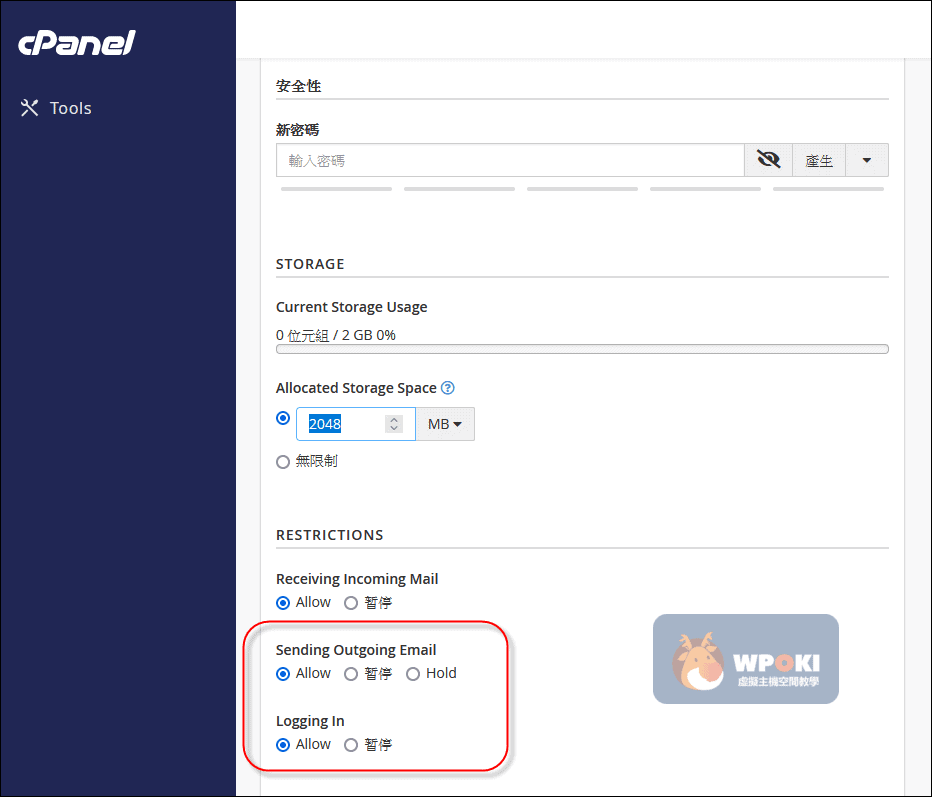This screenshot has width=932, height=797.
Task: Click the storage quota stepper arrows
Action: 393,424
